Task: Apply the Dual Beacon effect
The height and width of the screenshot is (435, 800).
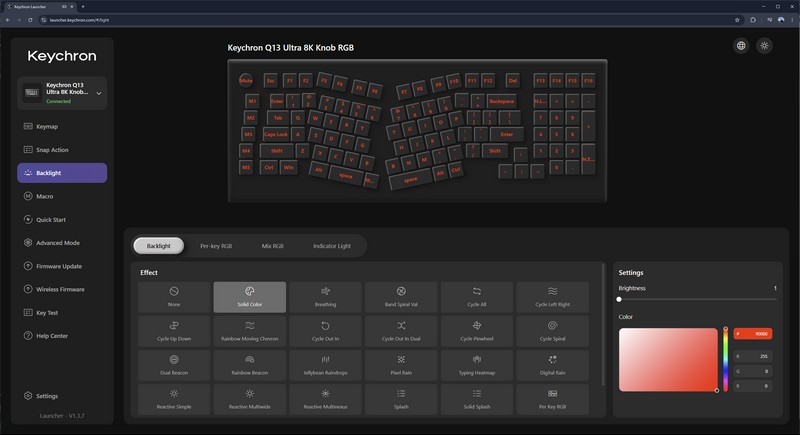Action: click(174, 365)
